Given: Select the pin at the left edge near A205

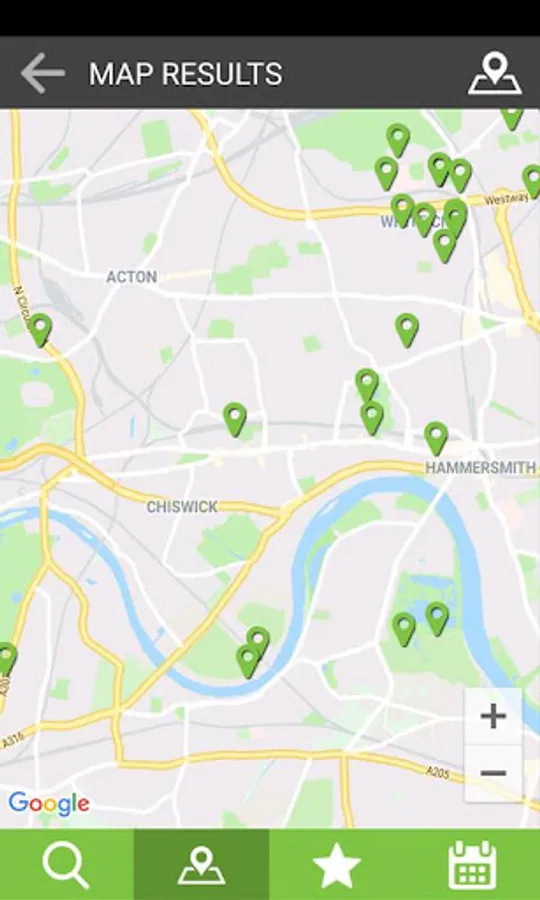Looking at the screenshot, I should click(x=6, y=659).
